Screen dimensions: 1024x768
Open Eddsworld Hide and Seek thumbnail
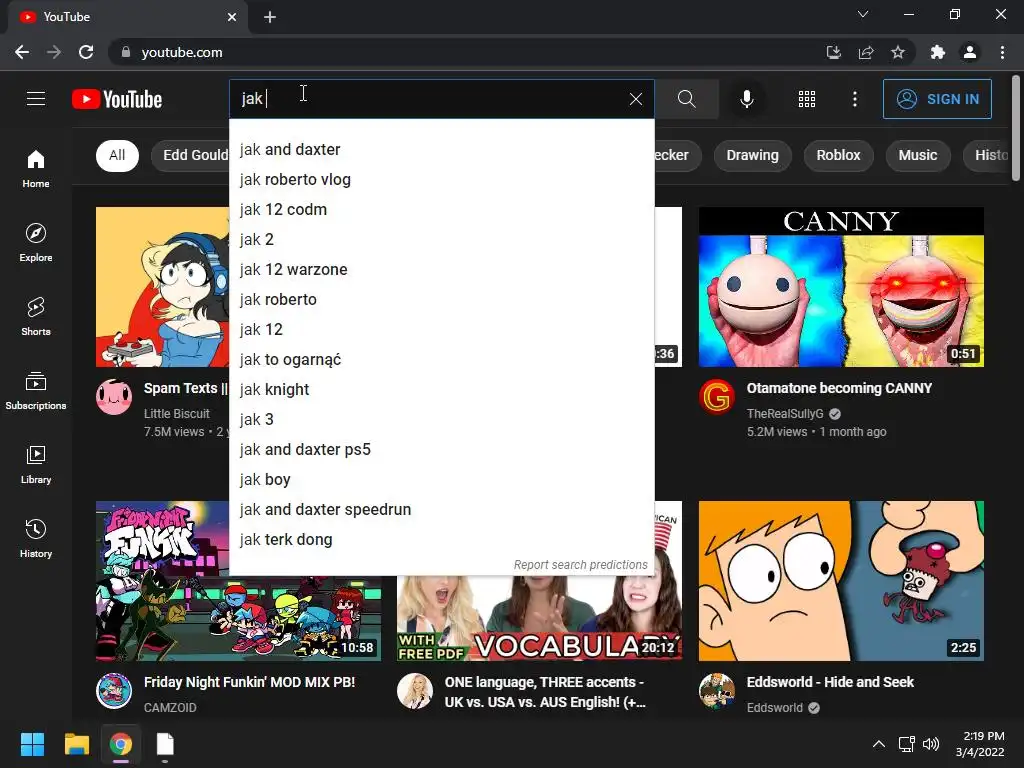841,581
